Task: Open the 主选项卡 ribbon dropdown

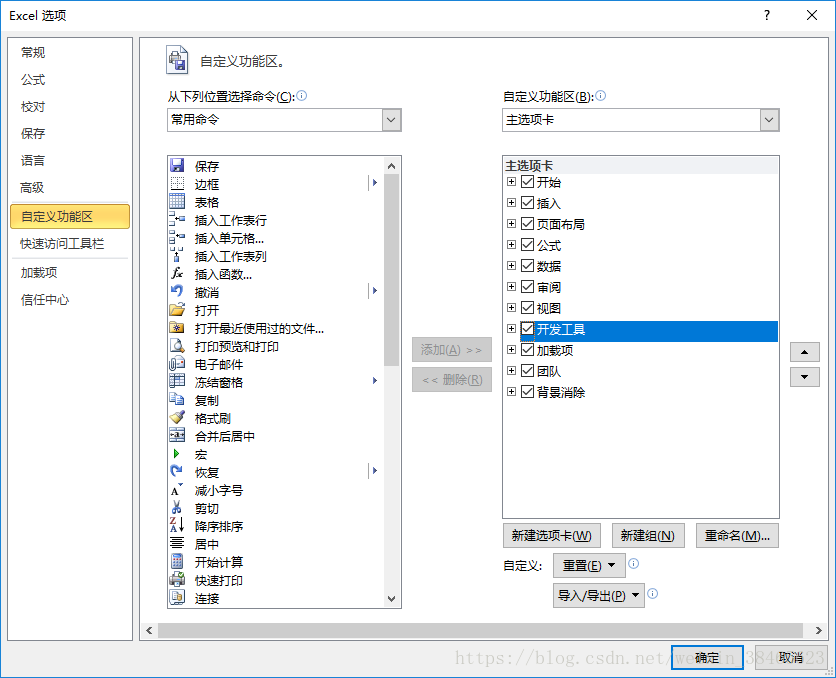Action: click(769, 120)
